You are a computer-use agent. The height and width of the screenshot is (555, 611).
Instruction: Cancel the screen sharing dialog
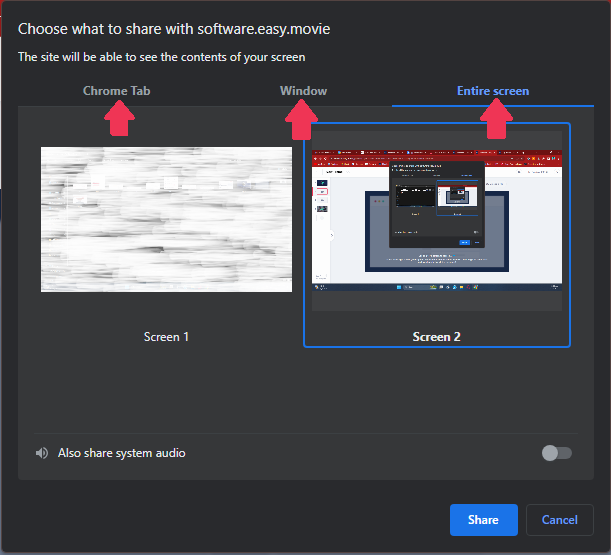tap(559, 520)
